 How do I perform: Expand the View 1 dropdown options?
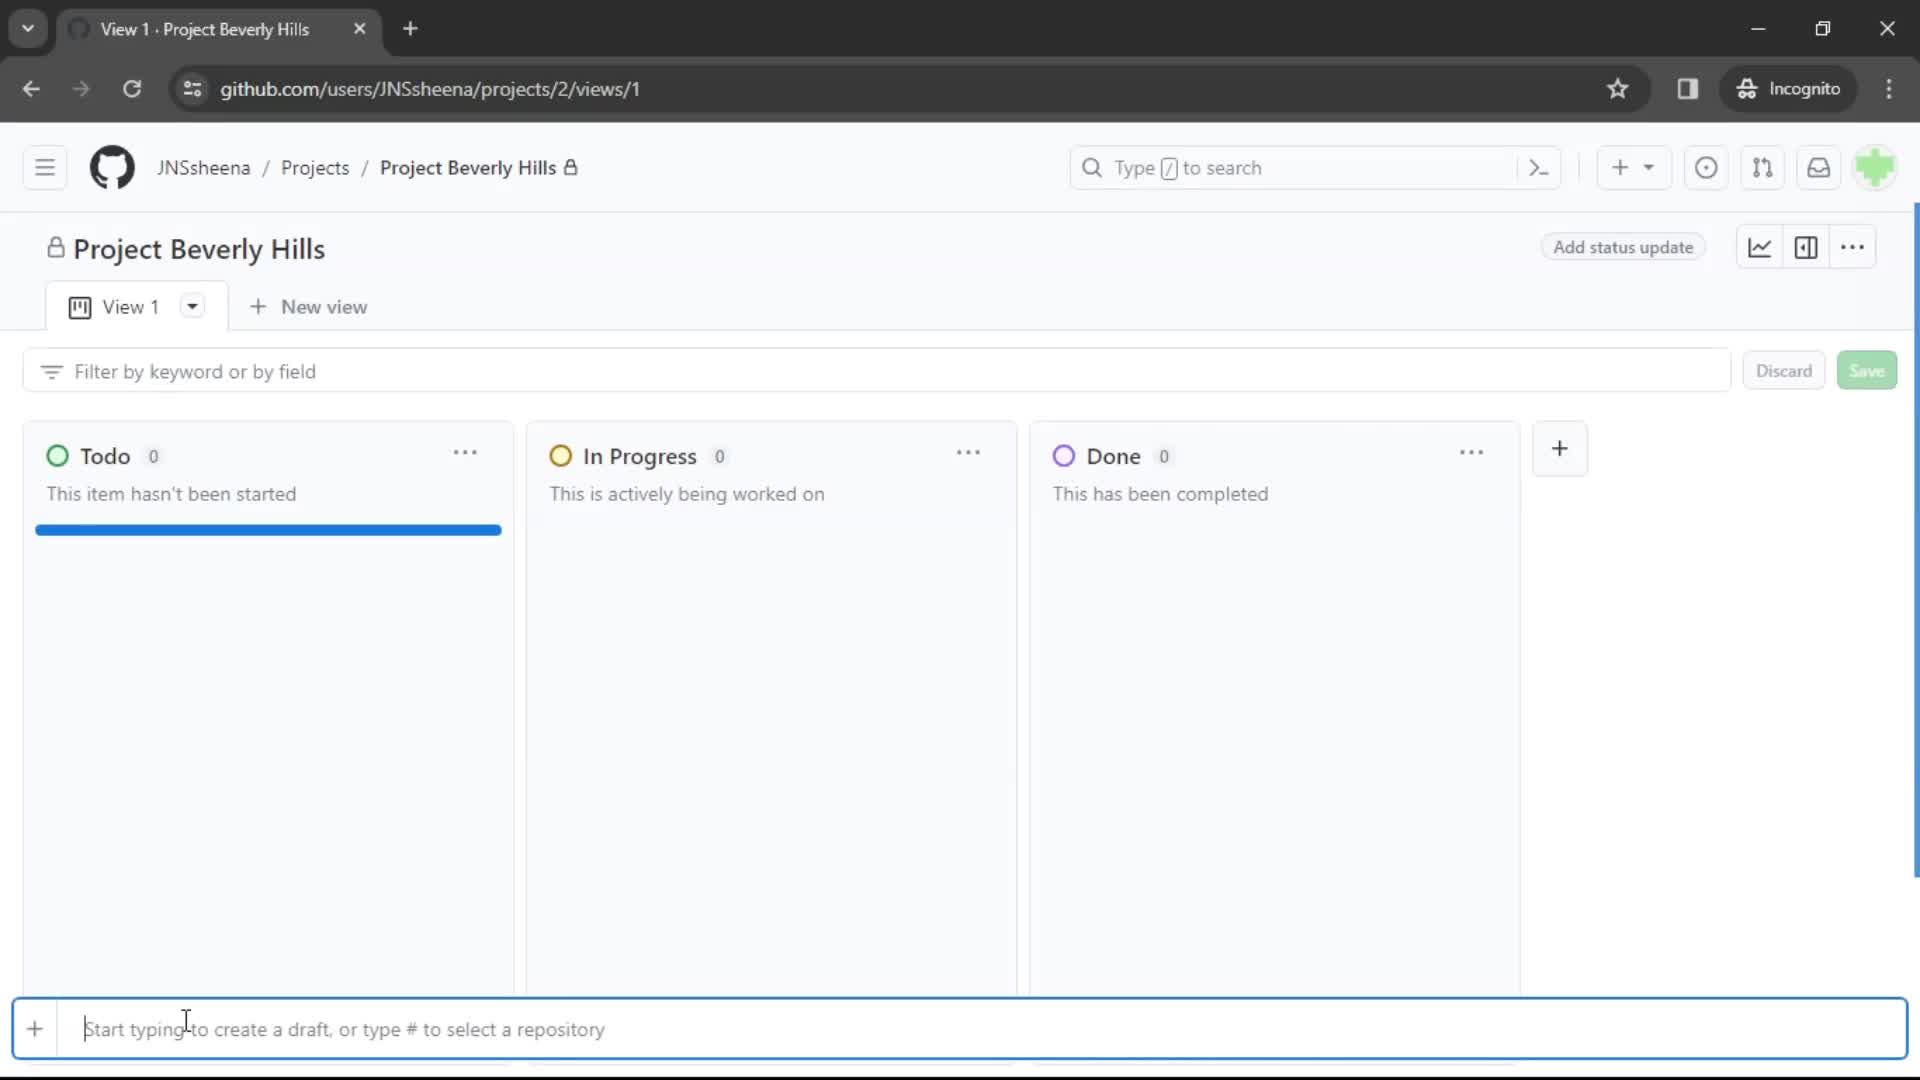tap(190, 306)
